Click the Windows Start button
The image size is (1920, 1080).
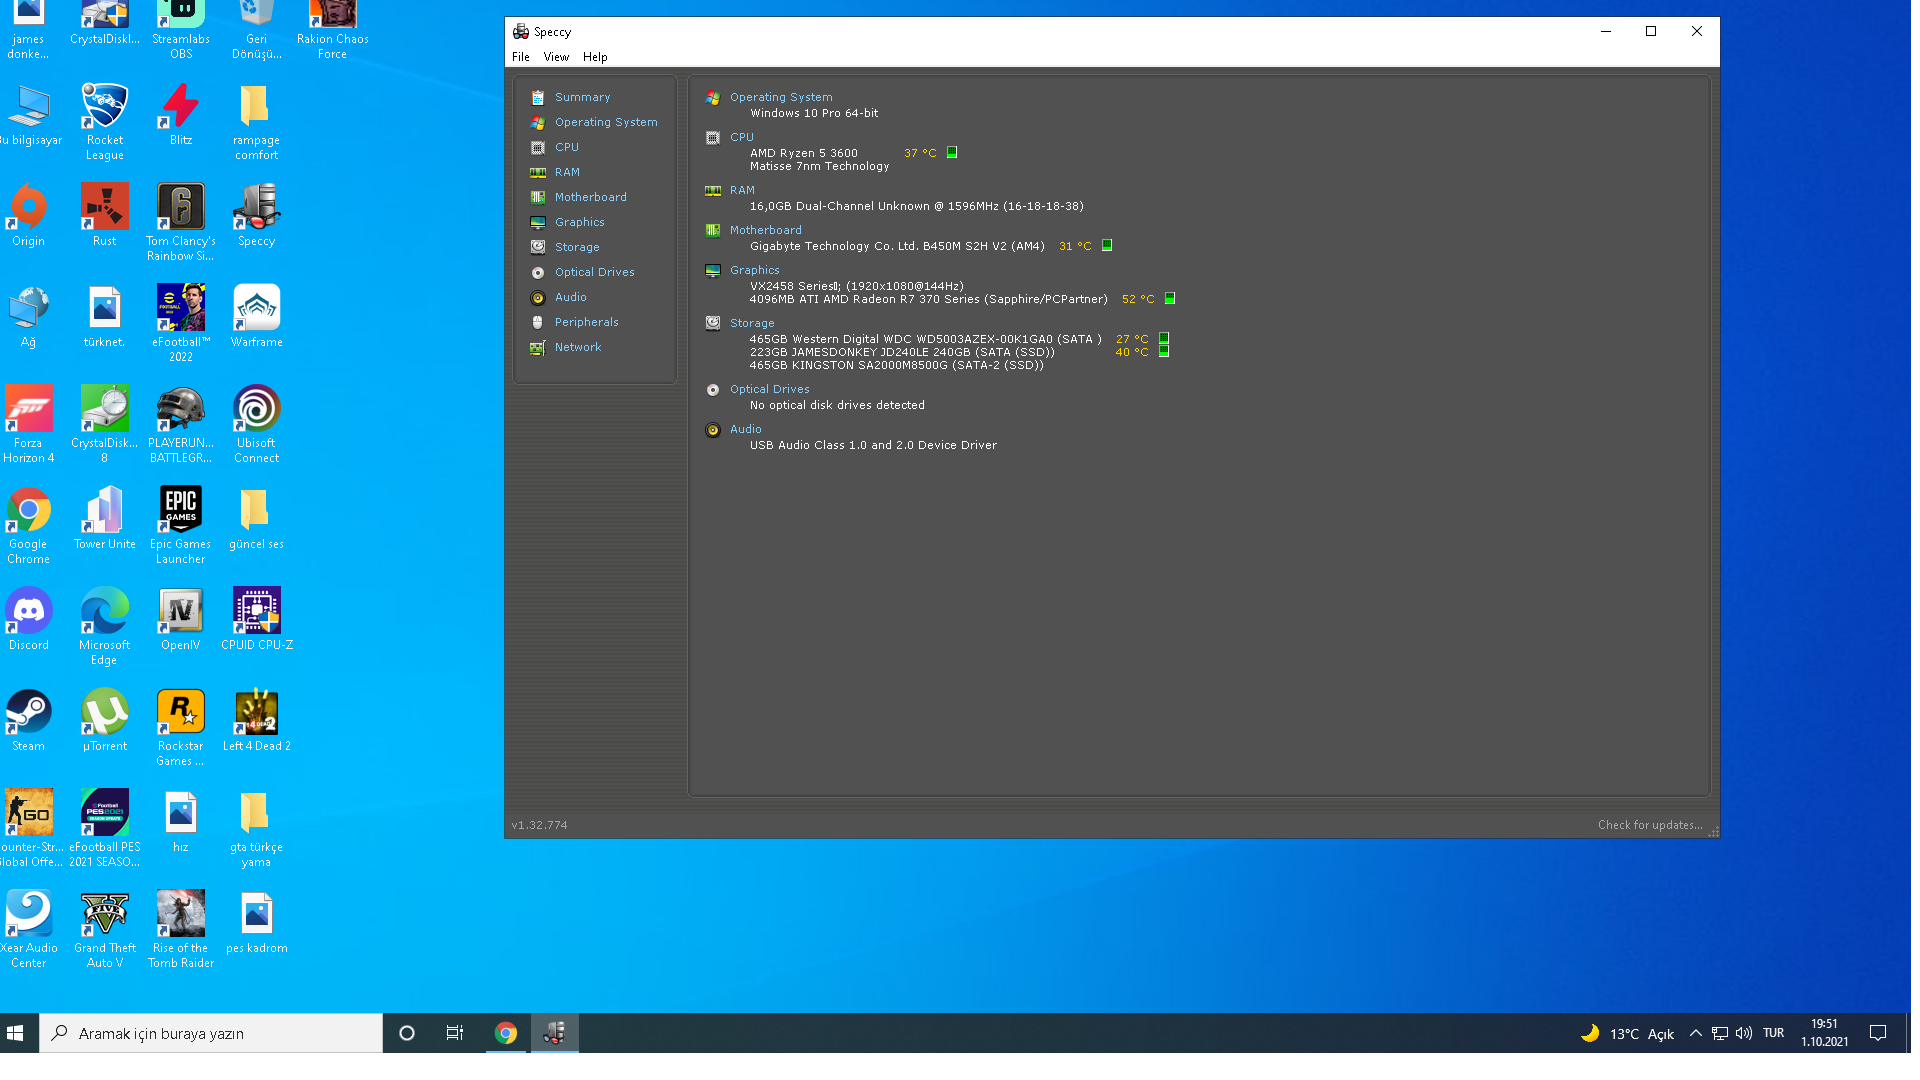(x=15, y=1033)
